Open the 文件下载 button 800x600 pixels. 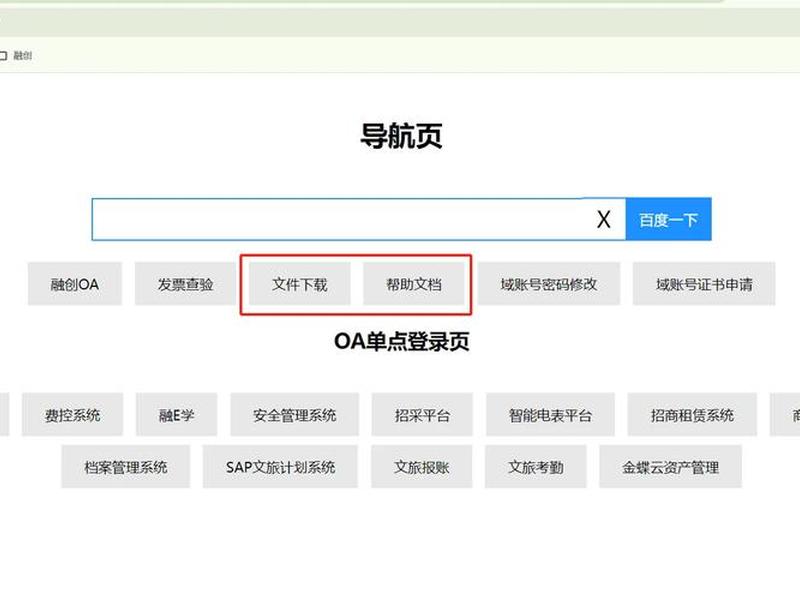[x=299, y=284]
